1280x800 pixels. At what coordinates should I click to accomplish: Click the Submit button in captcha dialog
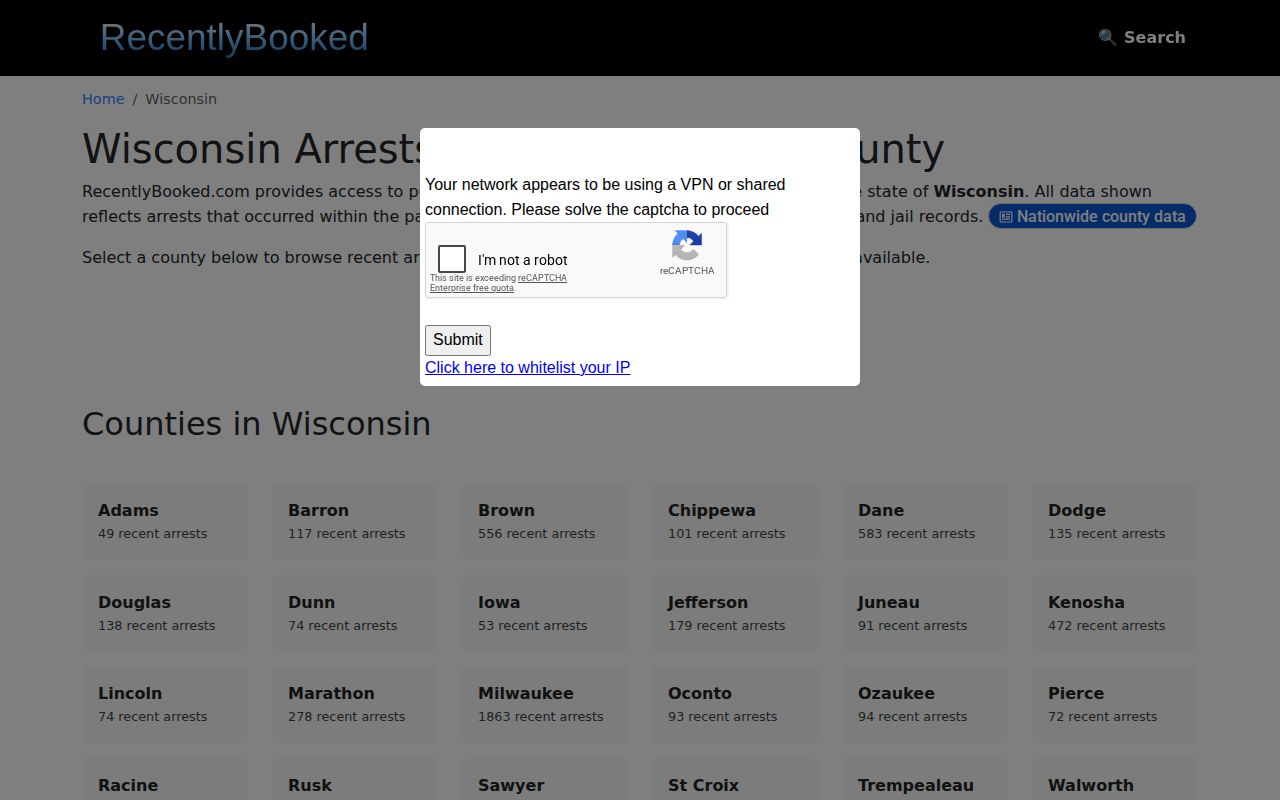tap(458, 340)
